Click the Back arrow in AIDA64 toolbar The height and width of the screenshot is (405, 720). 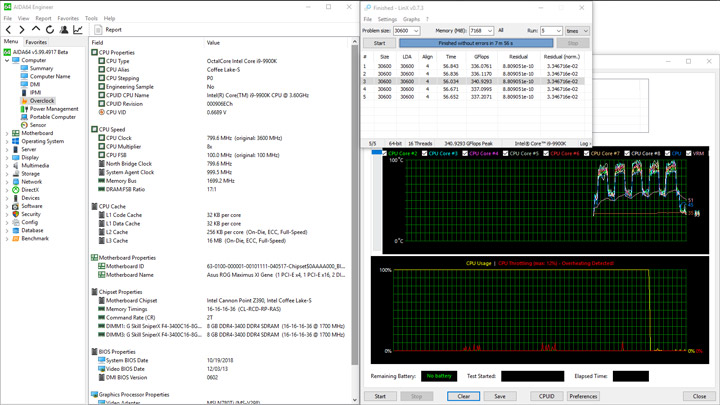click(x=8, y=30)
